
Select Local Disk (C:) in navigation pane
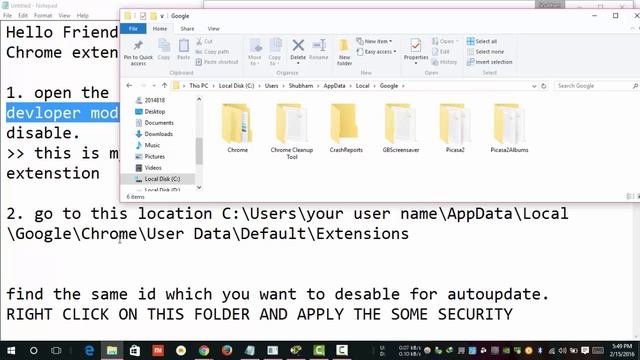162,179
